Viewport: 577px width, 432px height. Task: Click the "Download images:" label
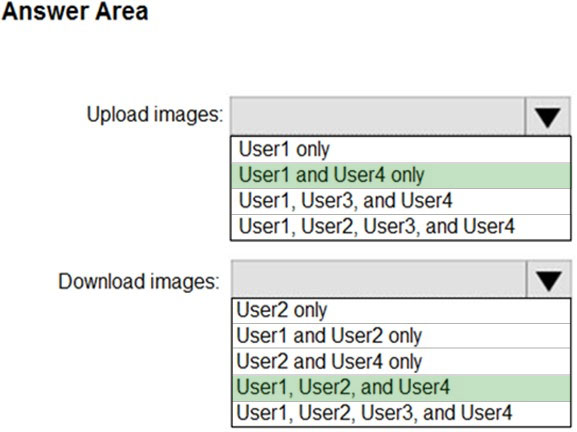(139, 282)
